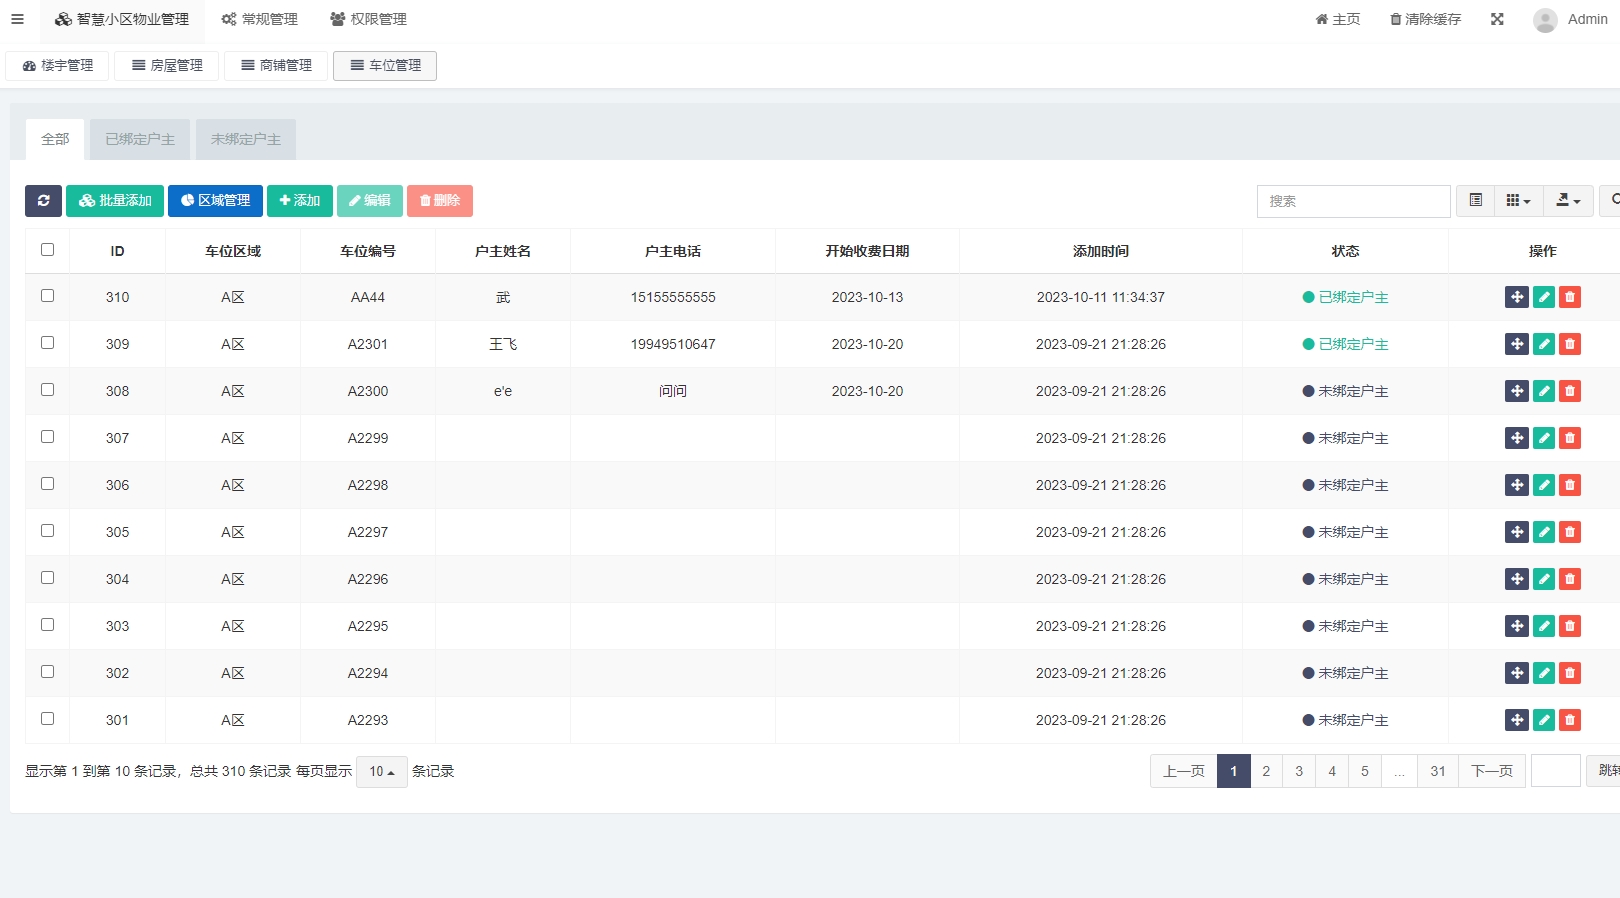Click the green edit pencil icon for row 310
Image resolution: width=1620 pixels, height=898 pixels.
click(x=1543, y=297)
